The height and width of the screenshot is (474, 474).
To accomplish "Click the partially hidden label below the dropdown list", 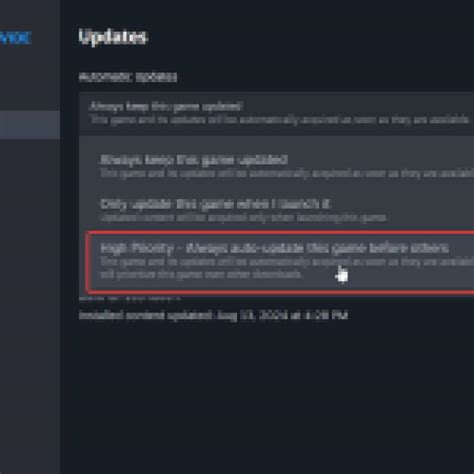I will [x=129, y=298].
